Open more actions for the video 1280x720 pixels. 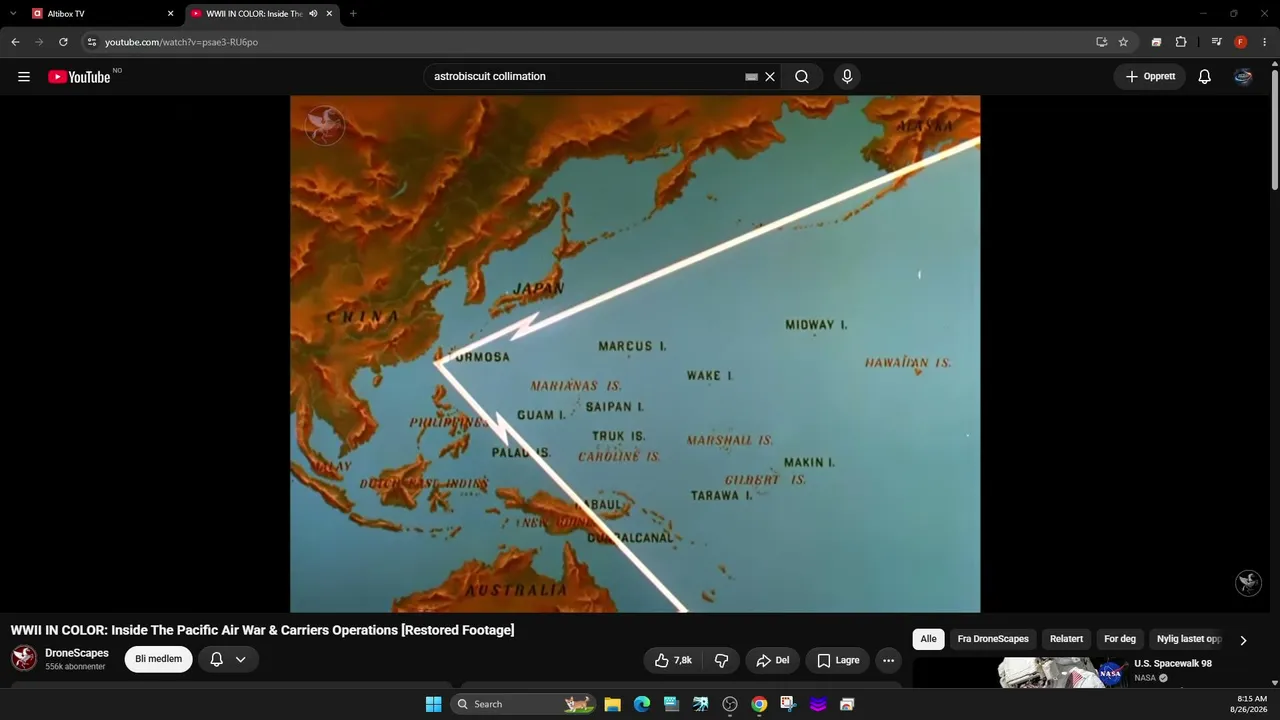888,660
